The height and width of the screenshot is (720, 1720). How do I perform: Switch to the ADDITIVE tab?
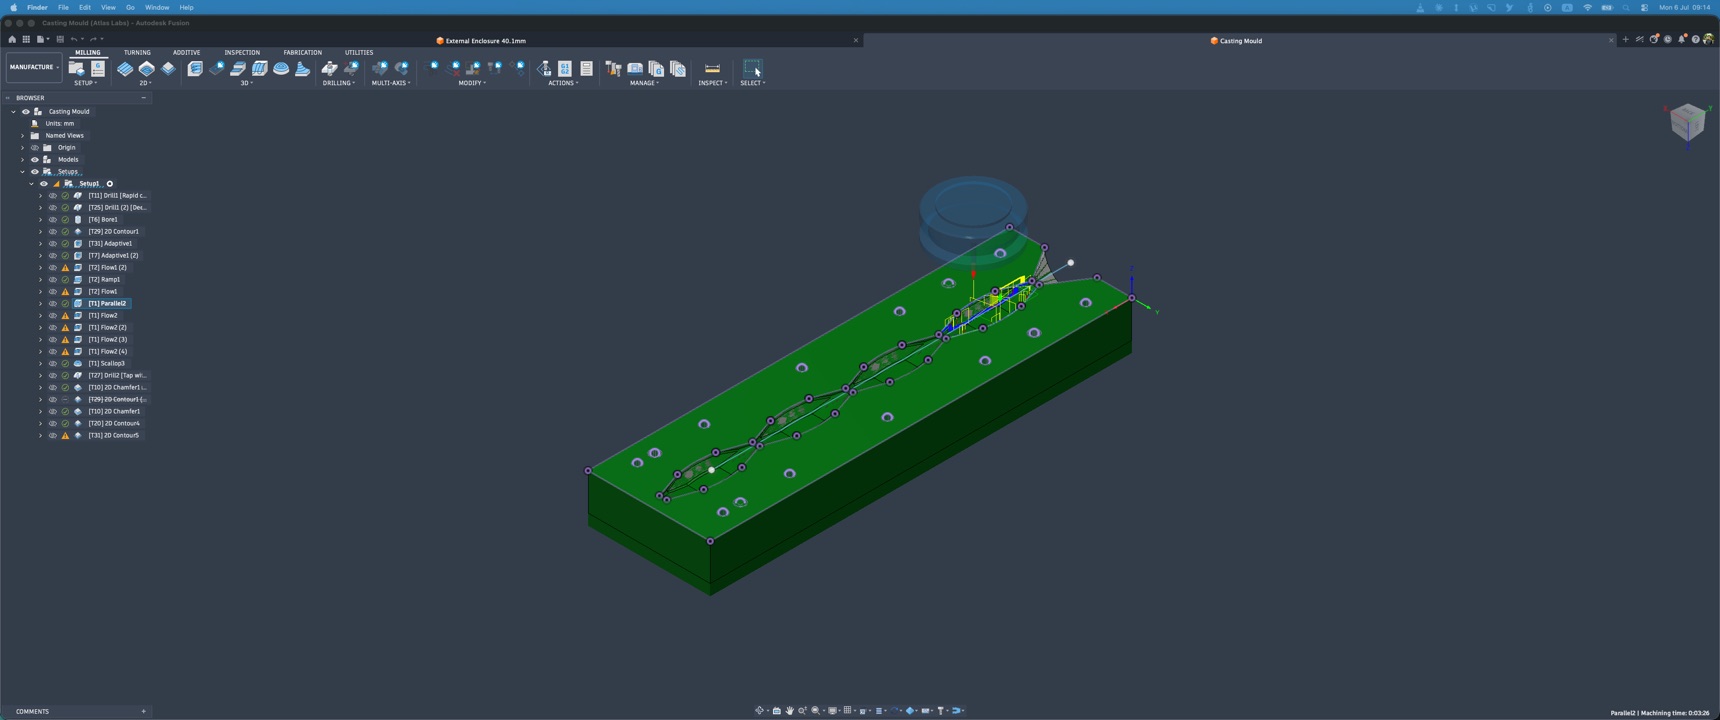tap(186, 52)
